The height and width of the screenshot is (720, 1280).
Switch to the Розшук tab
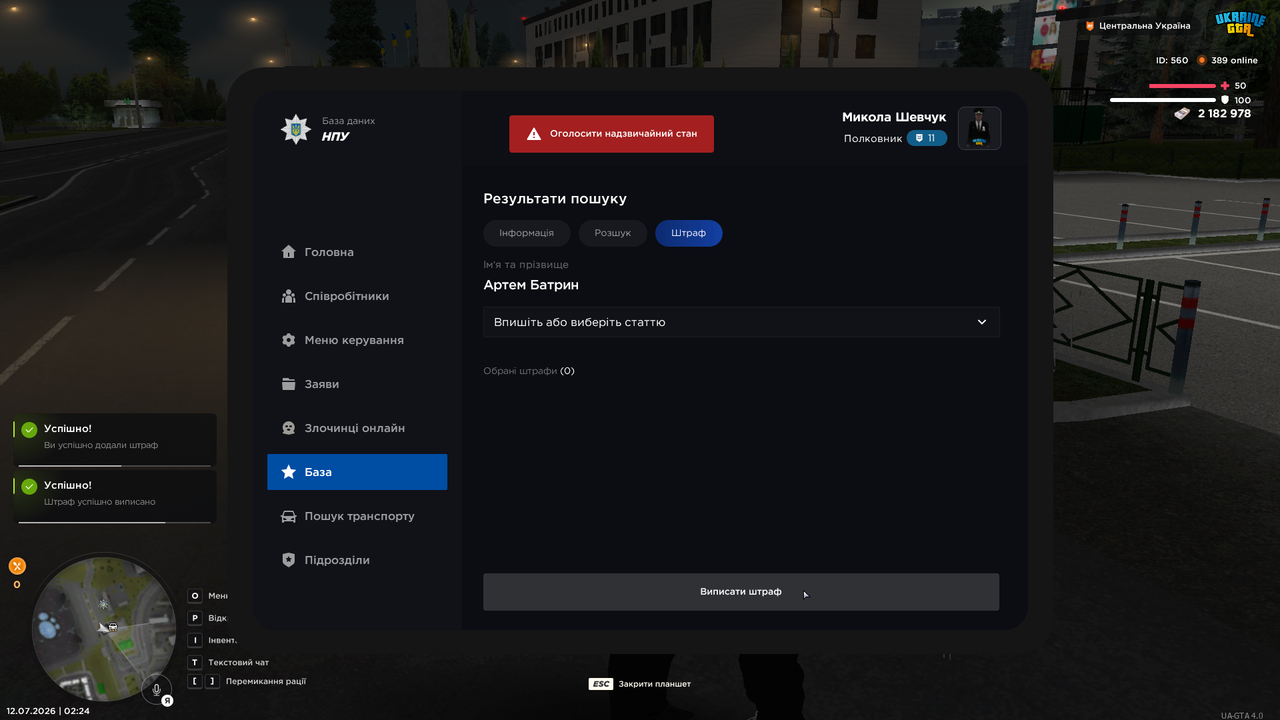tap(613, 233)
